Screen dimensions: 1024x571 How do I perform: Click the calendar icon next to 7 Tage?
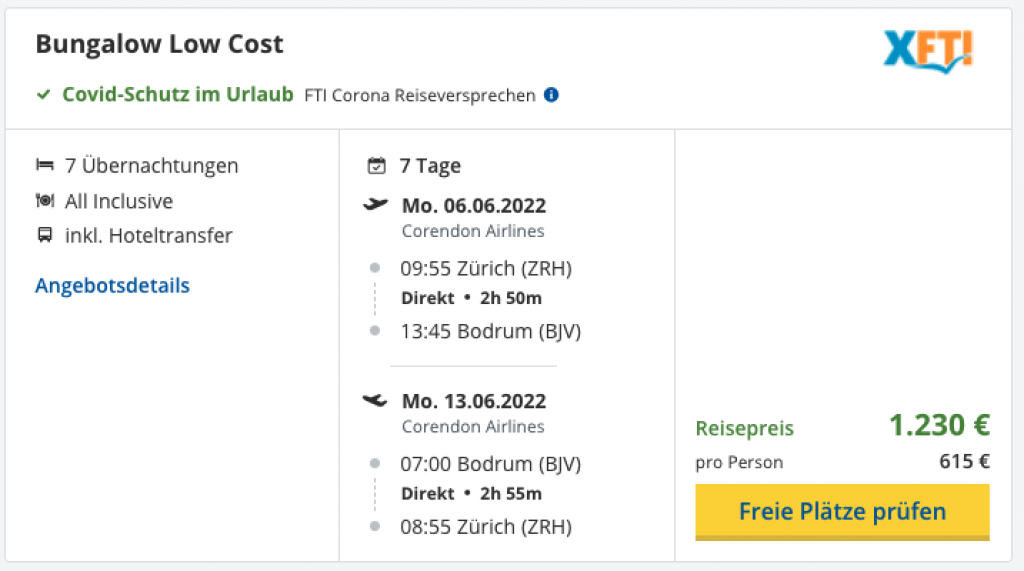tap(377, 166)
